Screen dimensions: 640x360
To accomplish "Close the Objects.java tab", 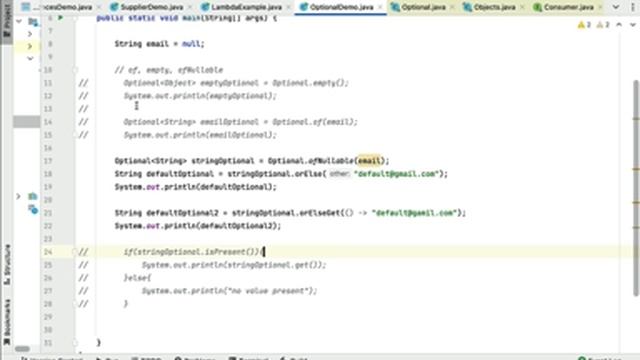I will [522, 7].
